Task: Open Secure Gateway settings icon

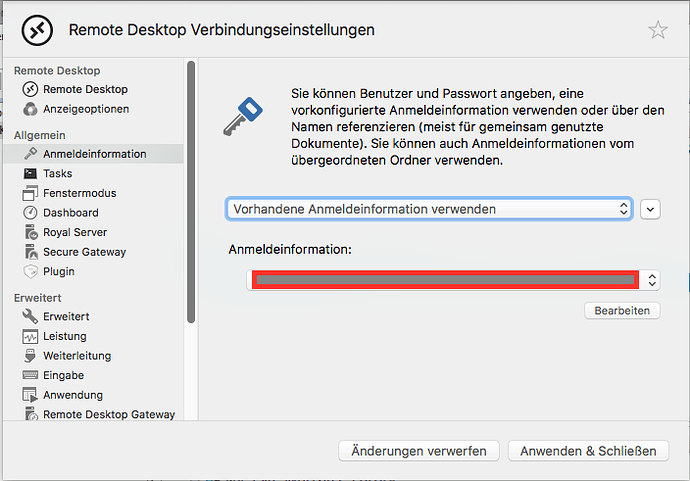Action: pos(31,252)
